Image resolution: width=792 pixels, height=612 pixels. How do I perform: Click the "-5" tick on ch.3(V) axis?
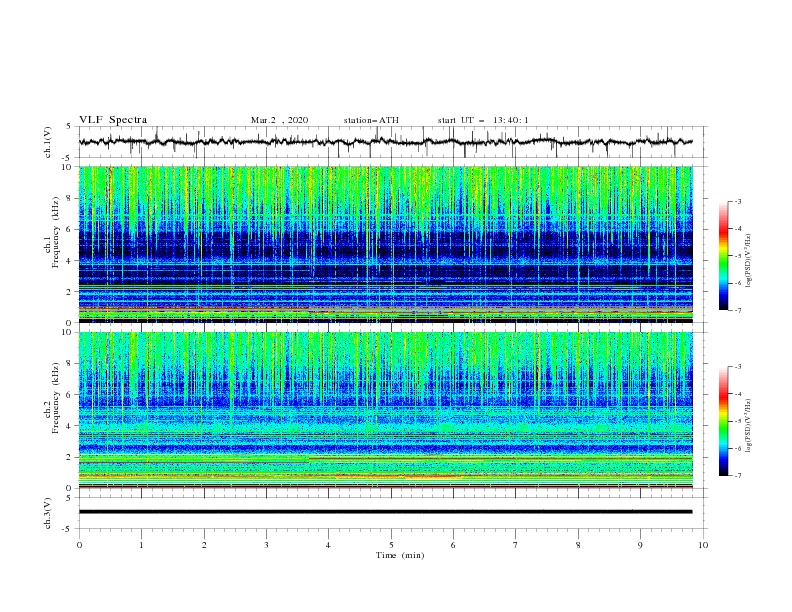coord(68,529)
